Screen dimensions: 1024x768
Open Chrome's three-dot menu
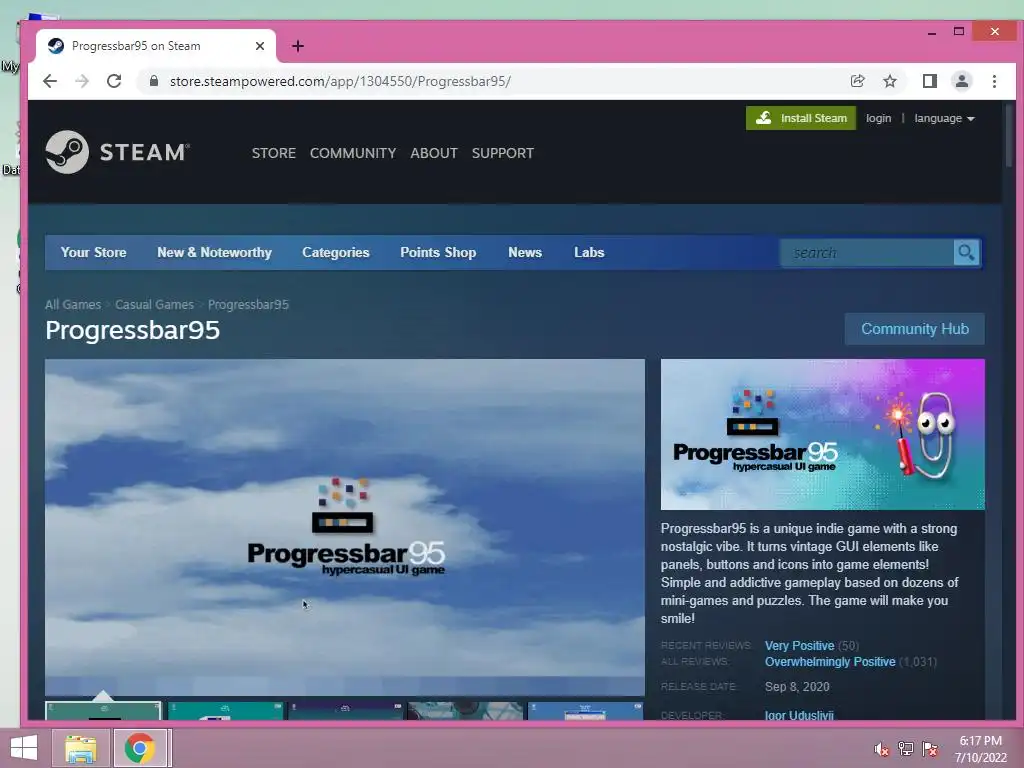click(x=994, y=81)
